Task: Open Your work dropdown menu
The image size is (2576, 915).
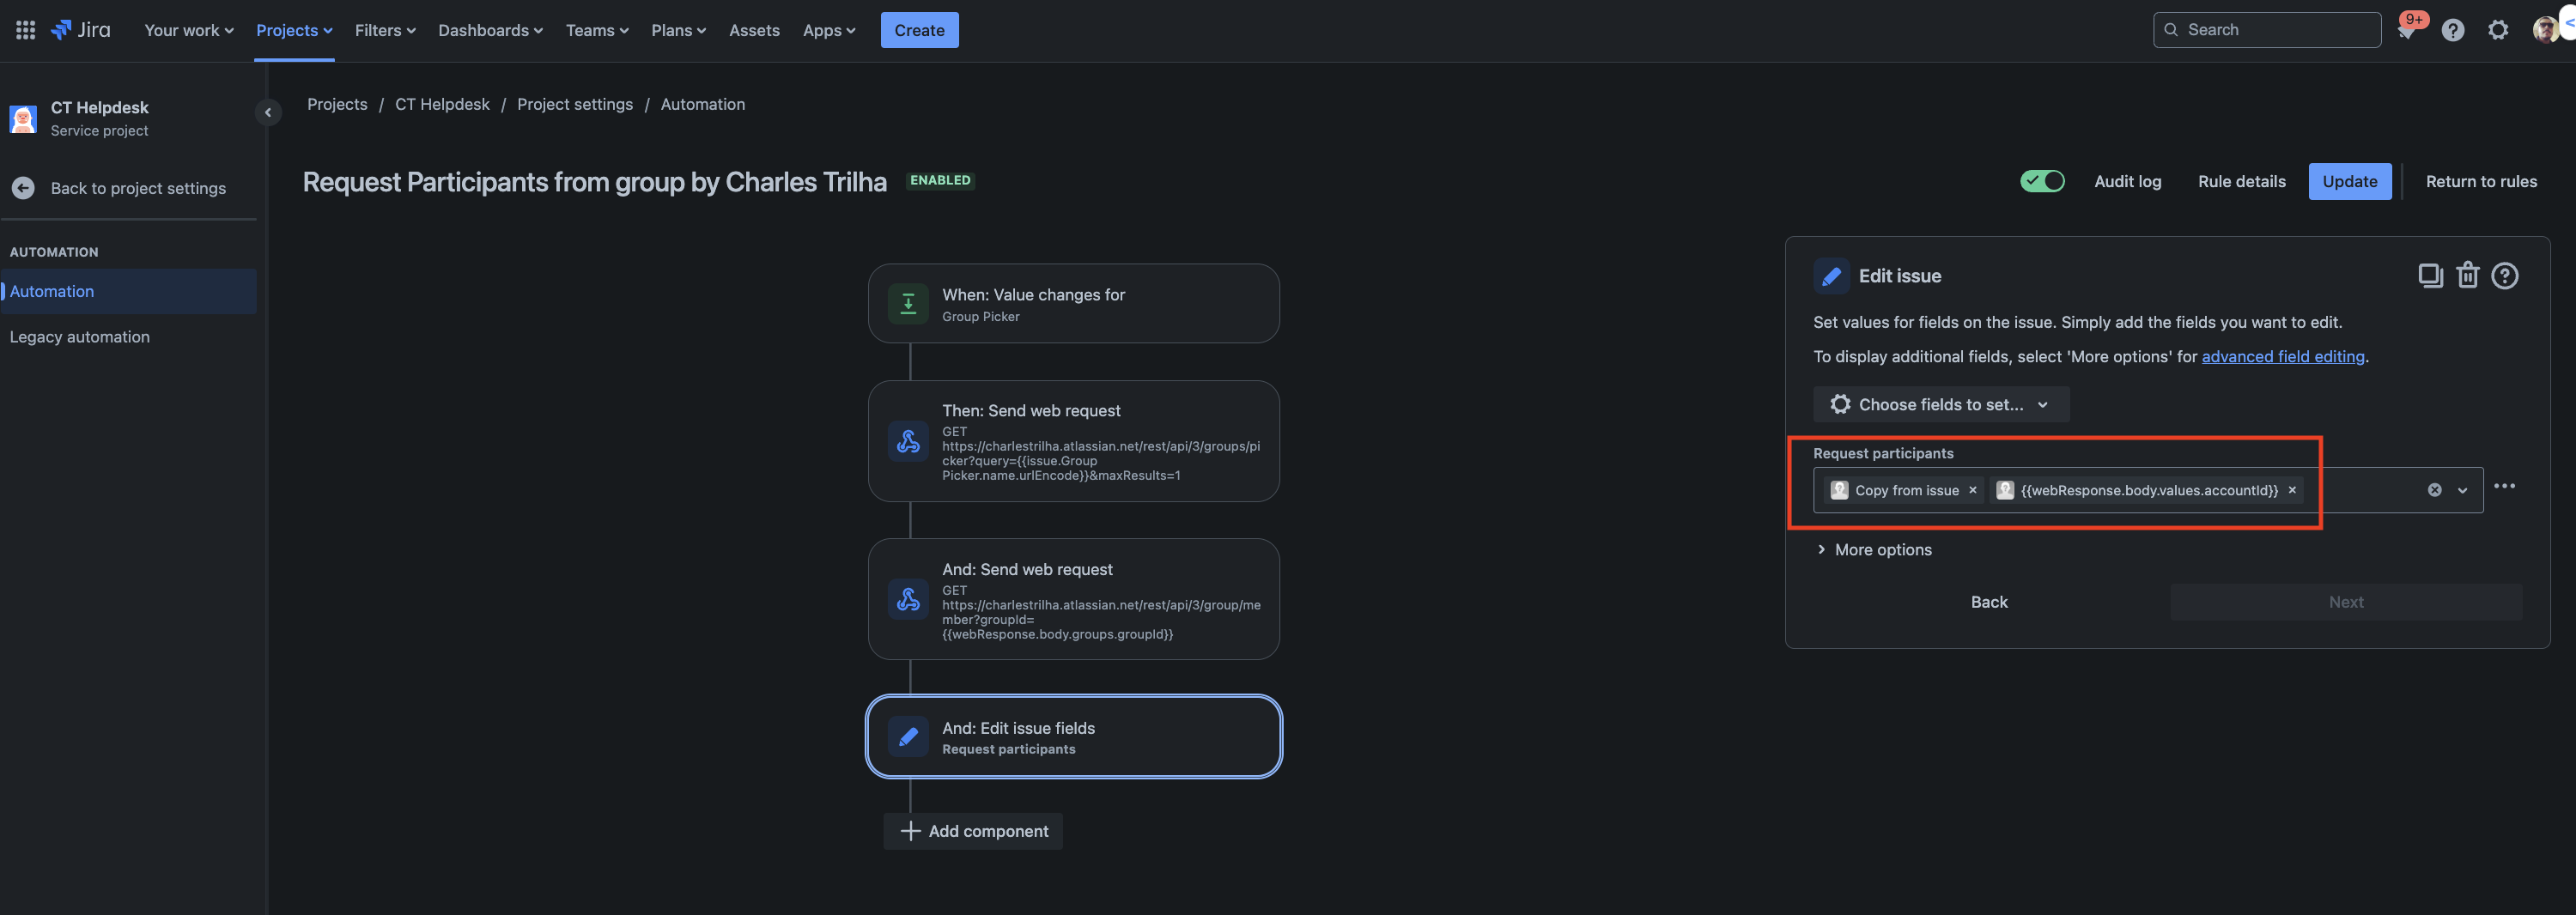Action: point(189,30)
